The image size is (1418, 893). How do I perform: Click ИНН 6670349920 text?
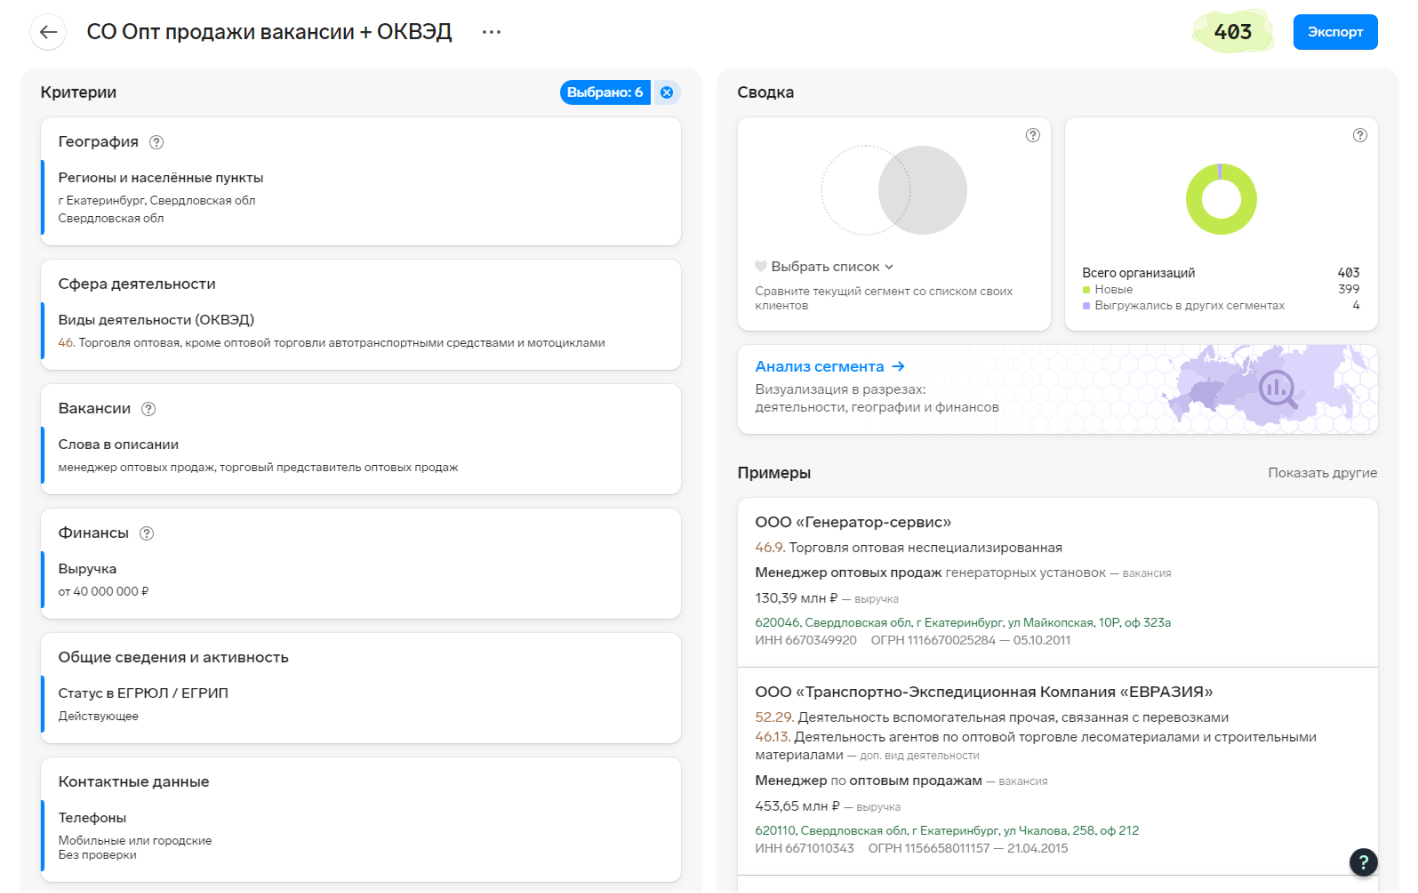click(806, 641)
